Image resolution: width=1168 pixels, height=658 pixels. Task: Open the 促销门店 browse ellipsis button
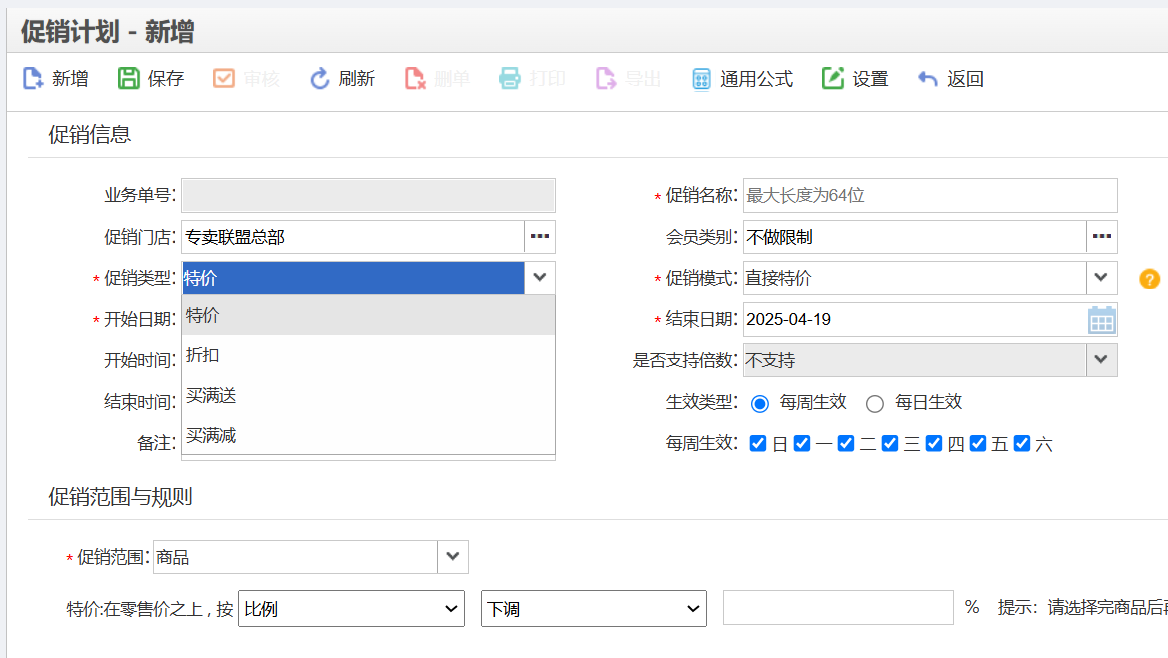point(540,237)
